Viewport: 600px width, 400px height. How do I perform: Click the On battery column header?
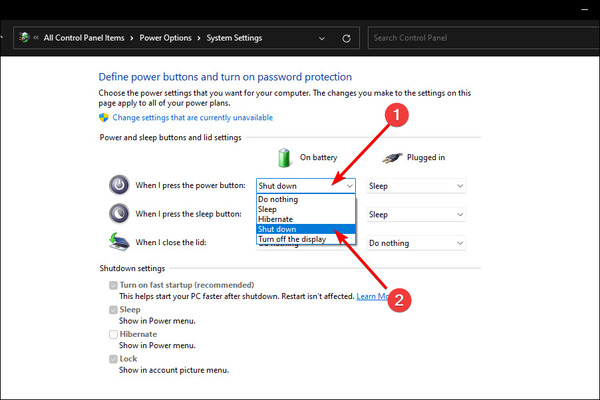click(318, 157)
